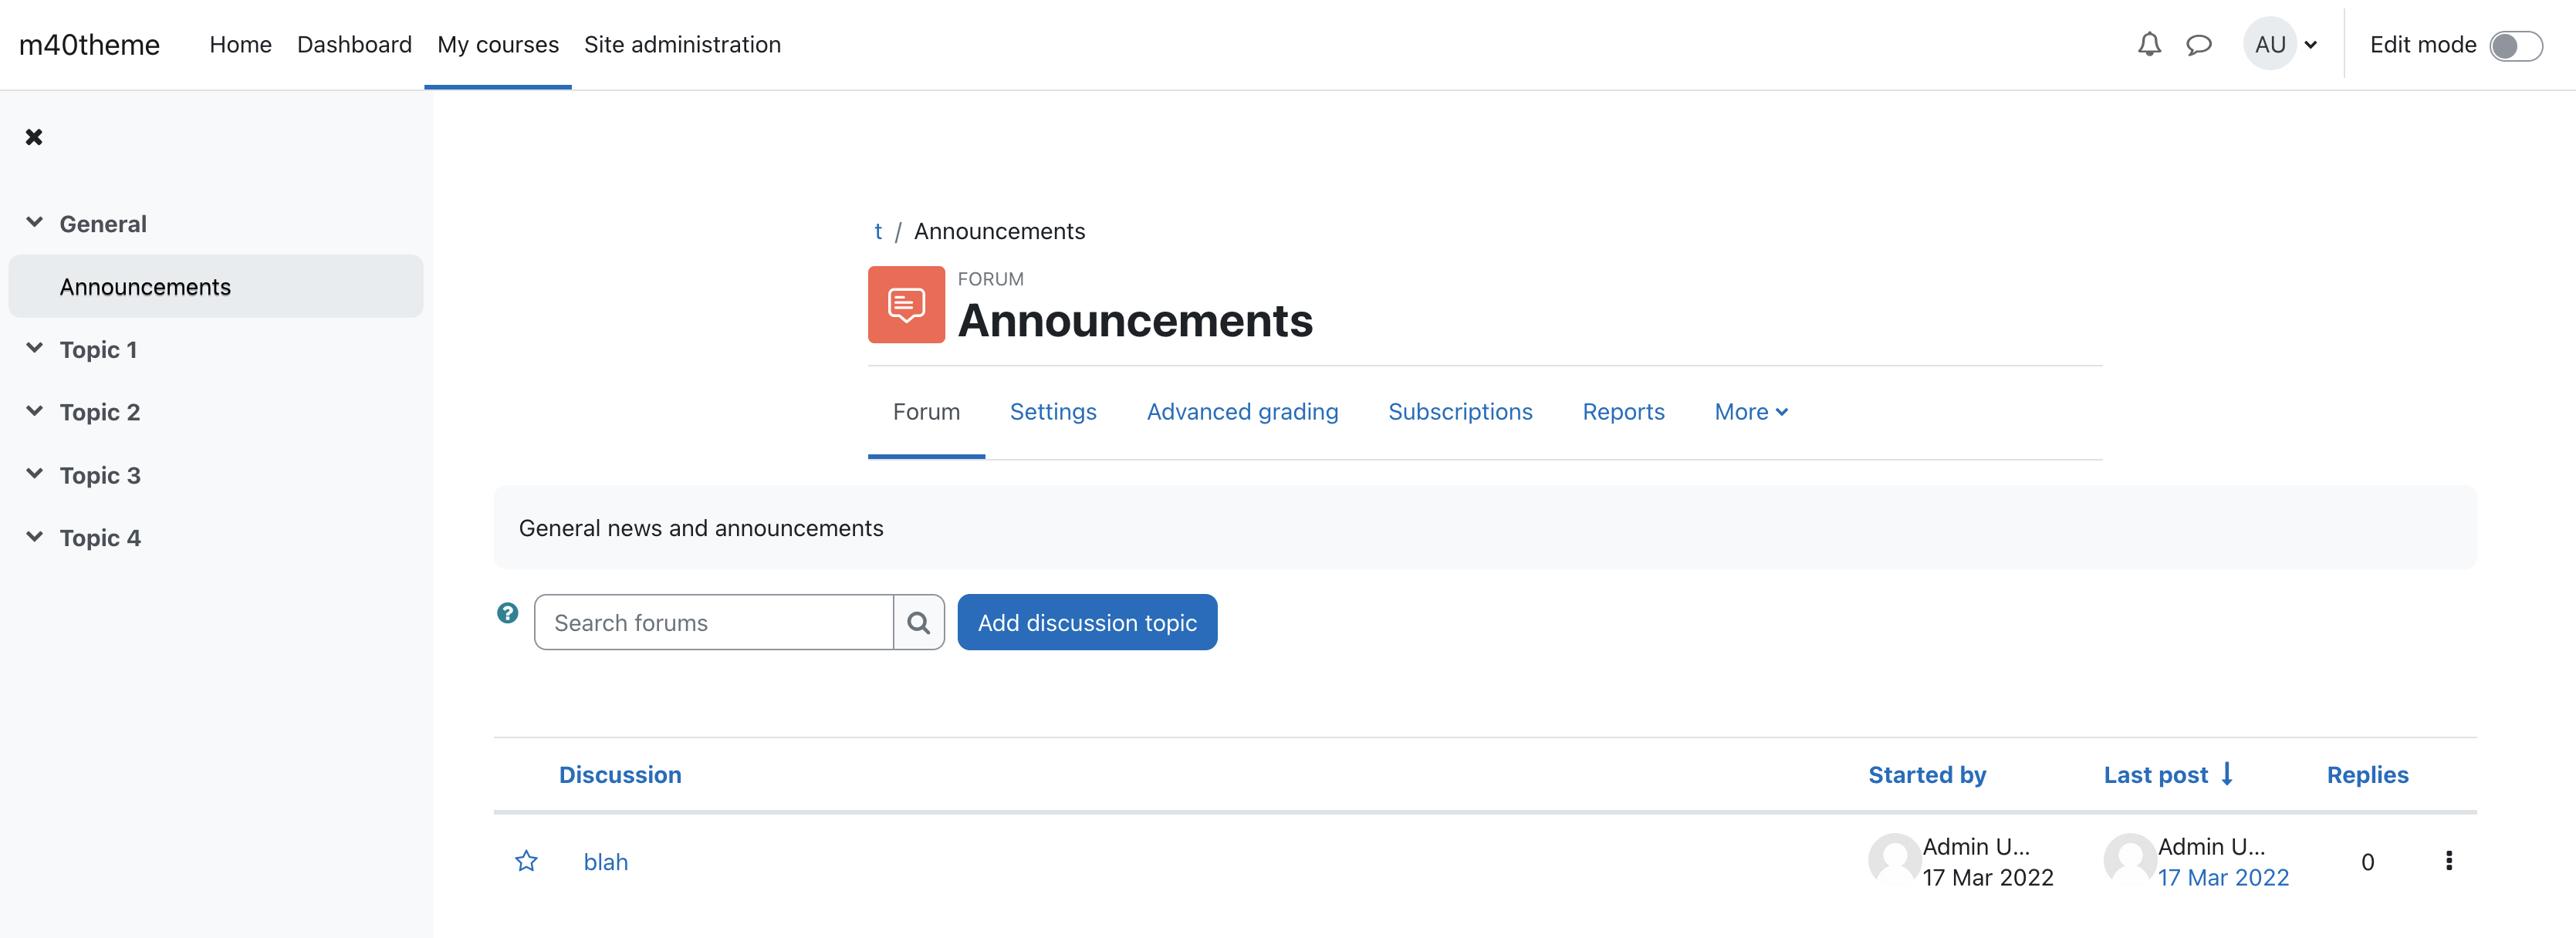Screen dimensions: 2576x938
Task: Switch to the Settings tab
Action: tap(1053, 412)
